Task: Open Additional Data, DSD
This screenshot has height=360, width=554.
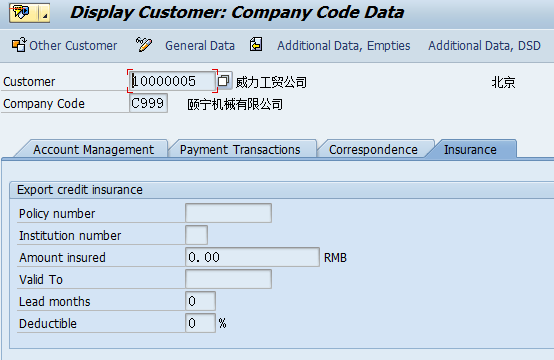Action: [484, 46]
